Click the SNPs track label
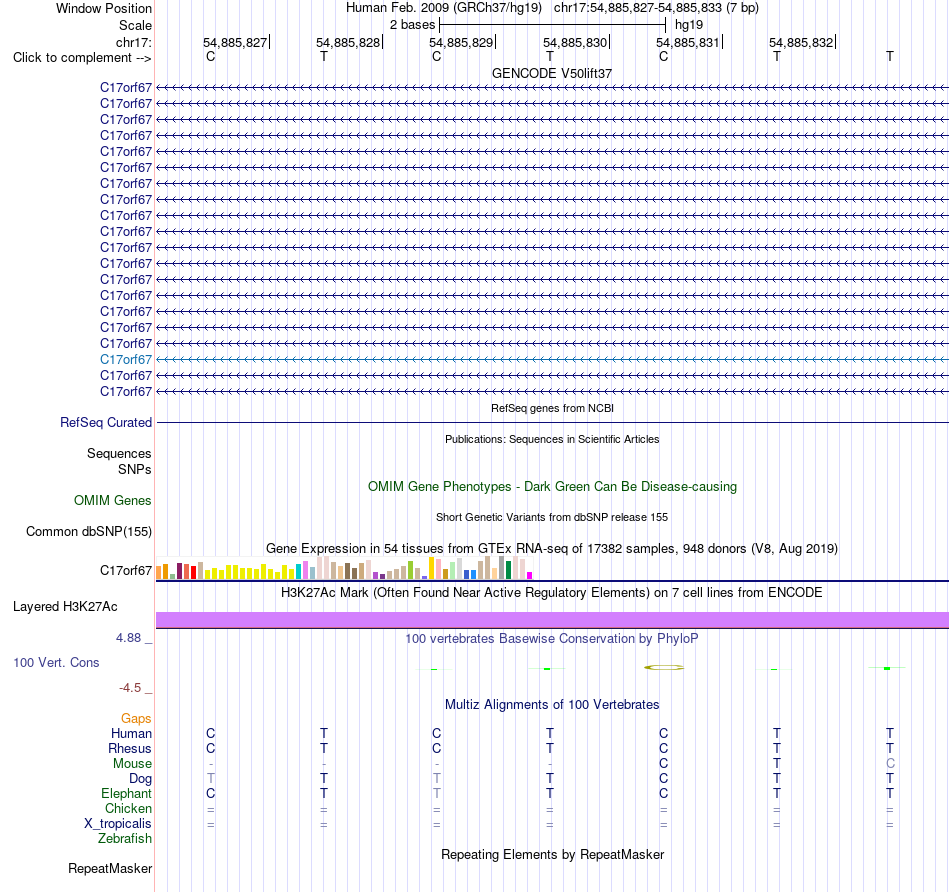This screenshot has width=950, height=892. [x=135, y=470]
